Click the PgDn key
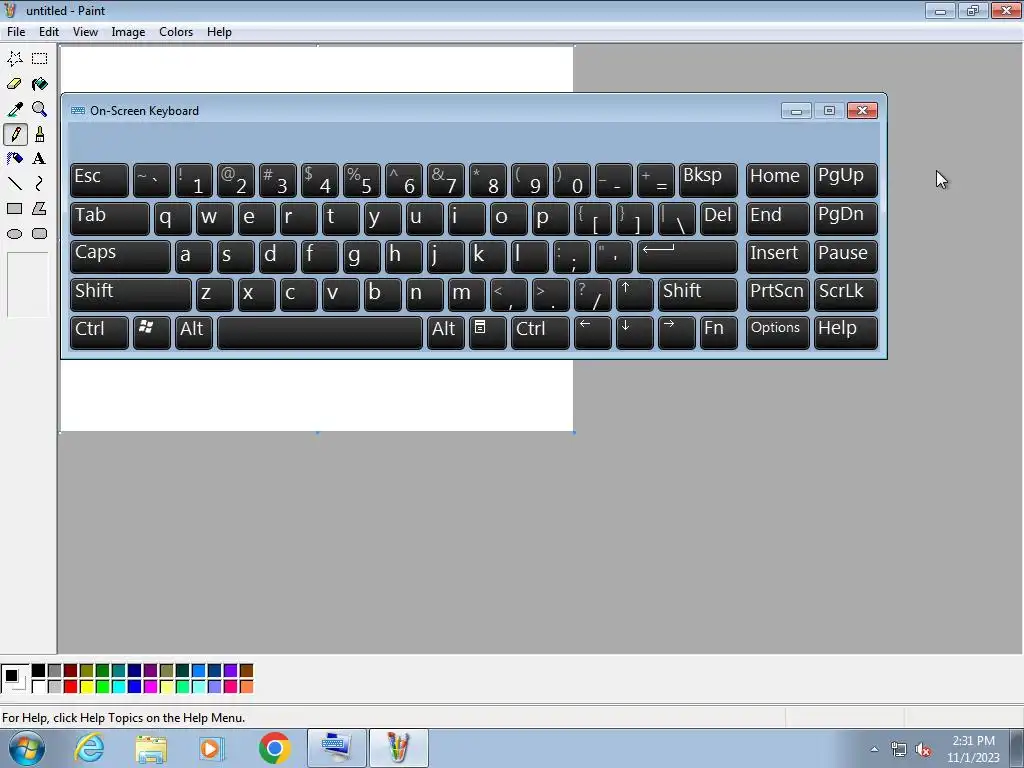Image resolution: width=1024 pixels, height=768 pixels. click(x=846, y=219)
